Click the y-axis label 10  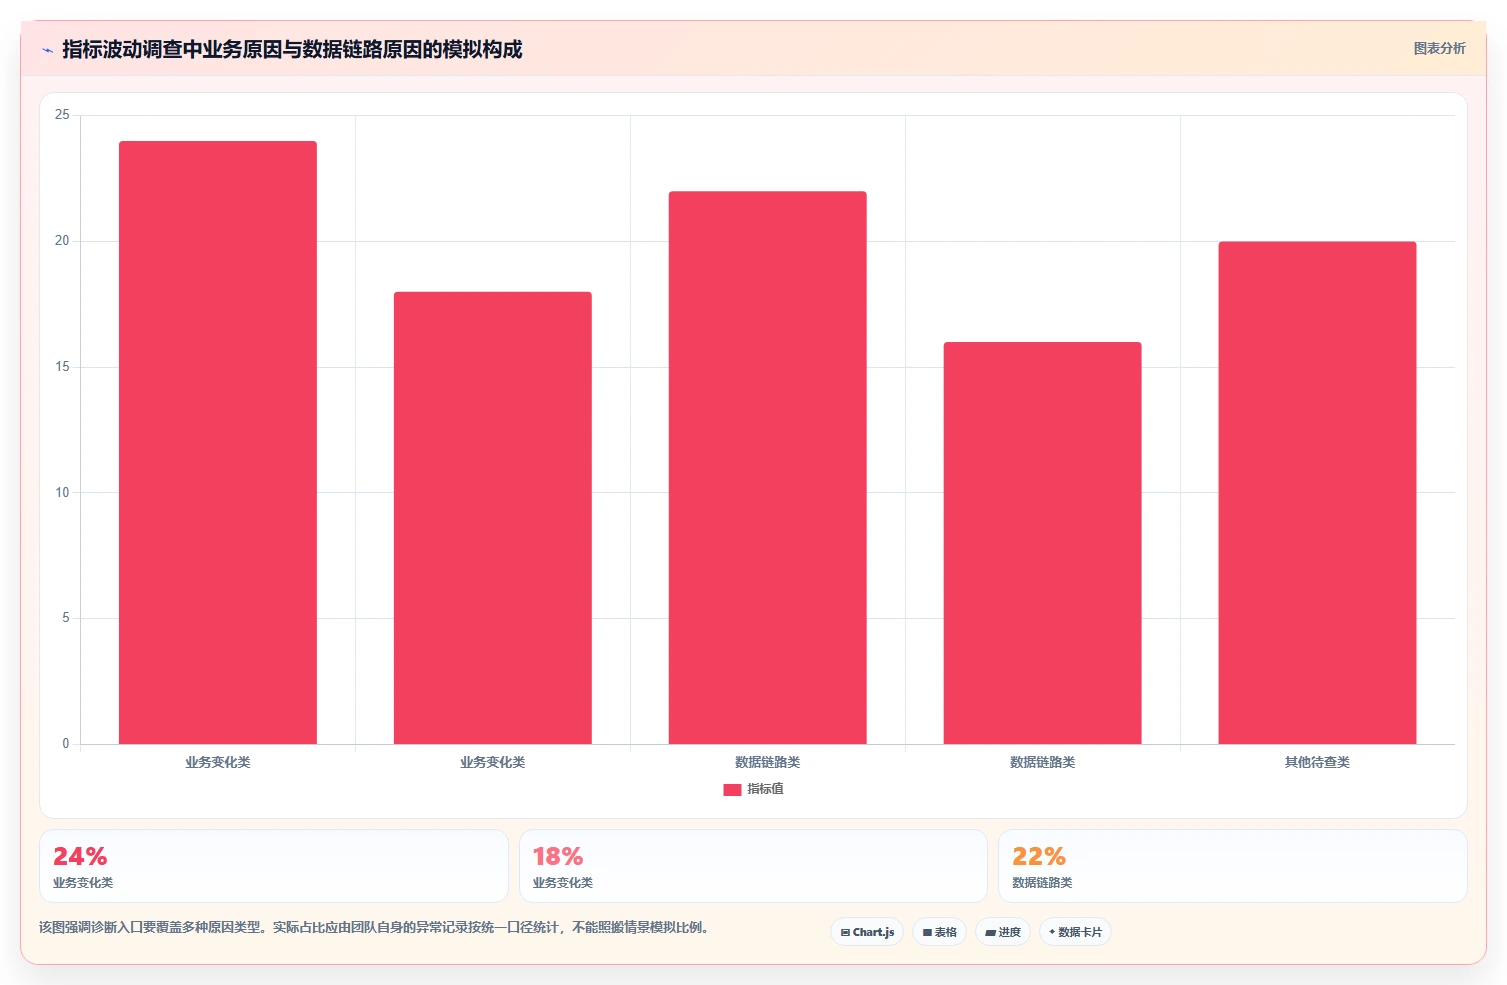pyautogui.click(x=62, y=492)
